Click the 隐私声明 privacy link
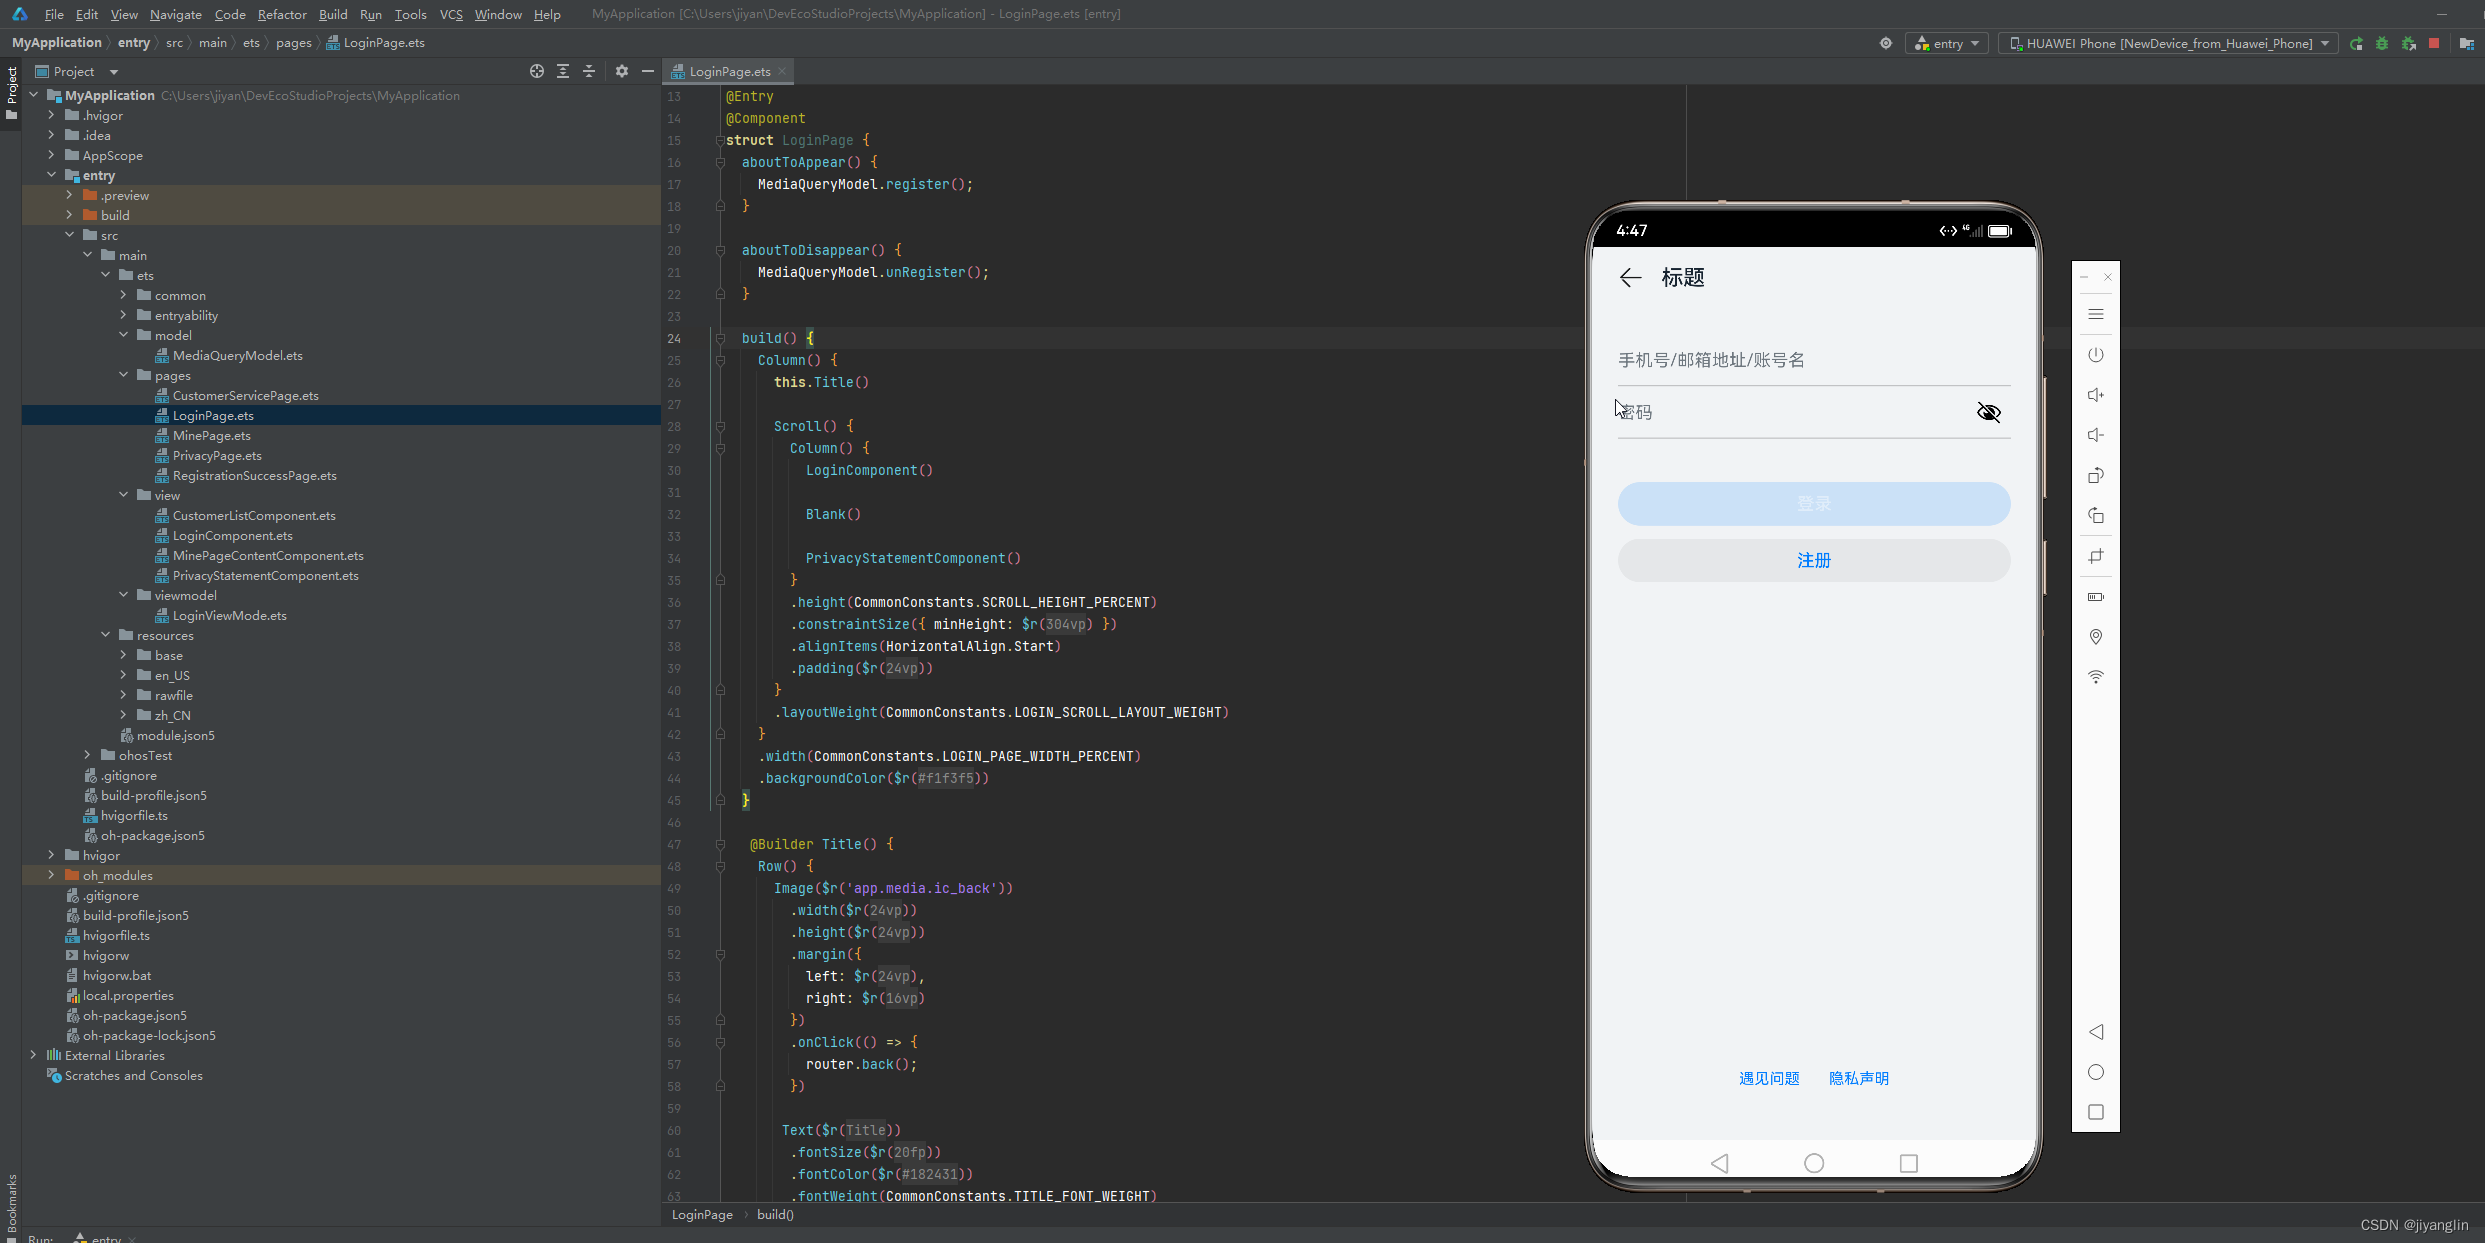Viewport: 2485px width, 1243px height. point(1858,1078)
